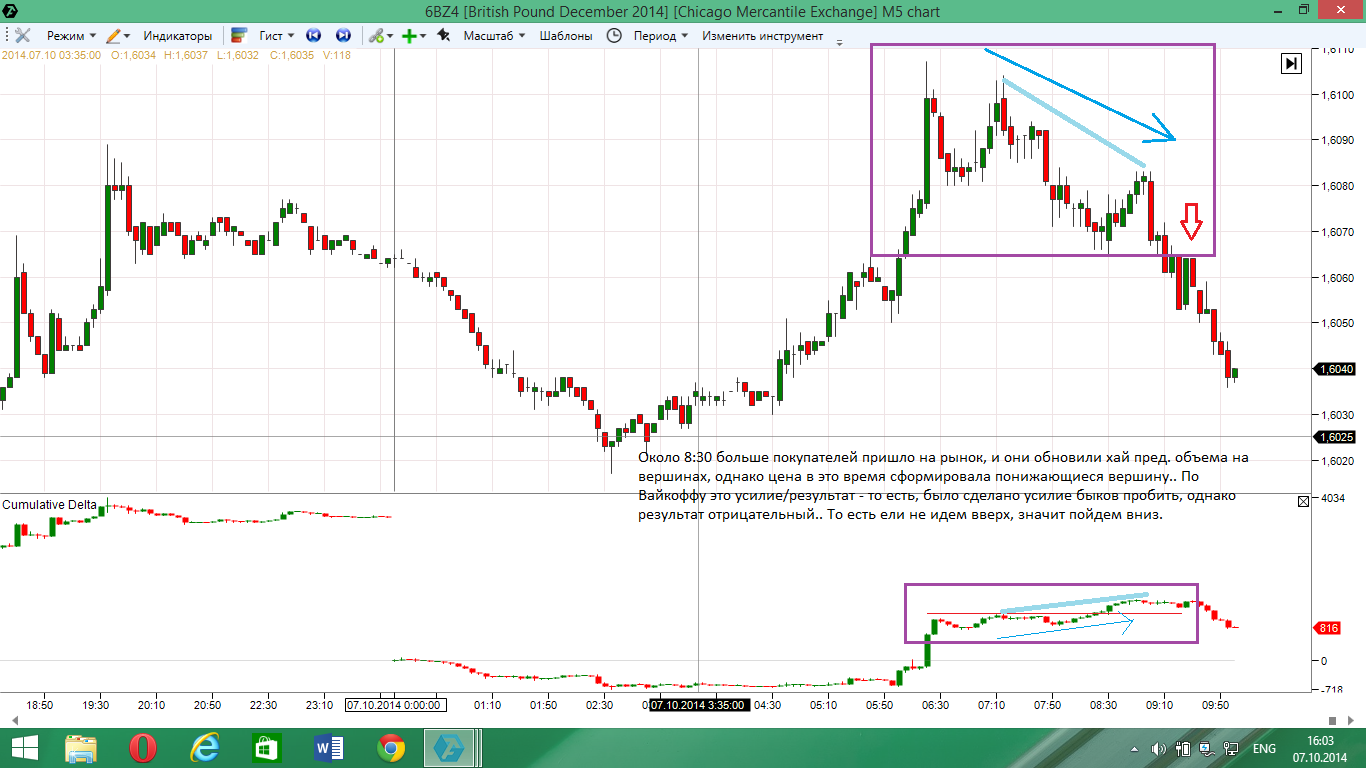Click the green plus add icon
The image size is (1366, 768).
409,35
